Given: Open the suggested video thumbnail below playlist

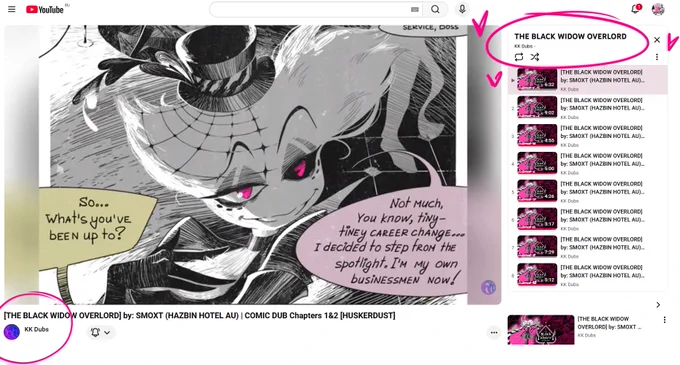Looking at the screenshot, I should tap(541, 330).
